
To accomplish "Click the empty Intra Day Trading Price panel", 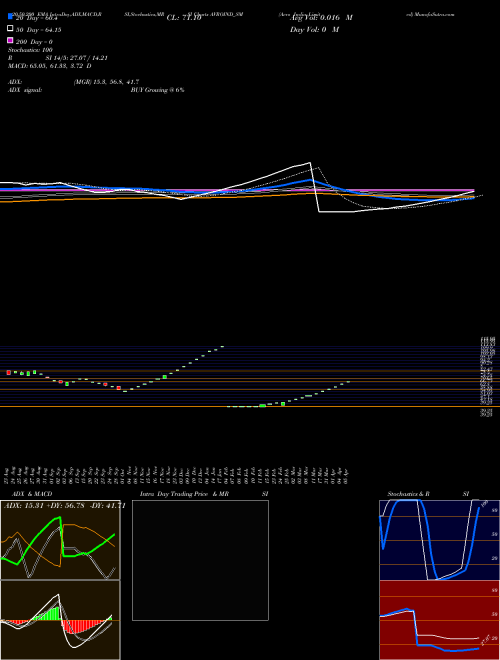I will [x=200, y=560].
